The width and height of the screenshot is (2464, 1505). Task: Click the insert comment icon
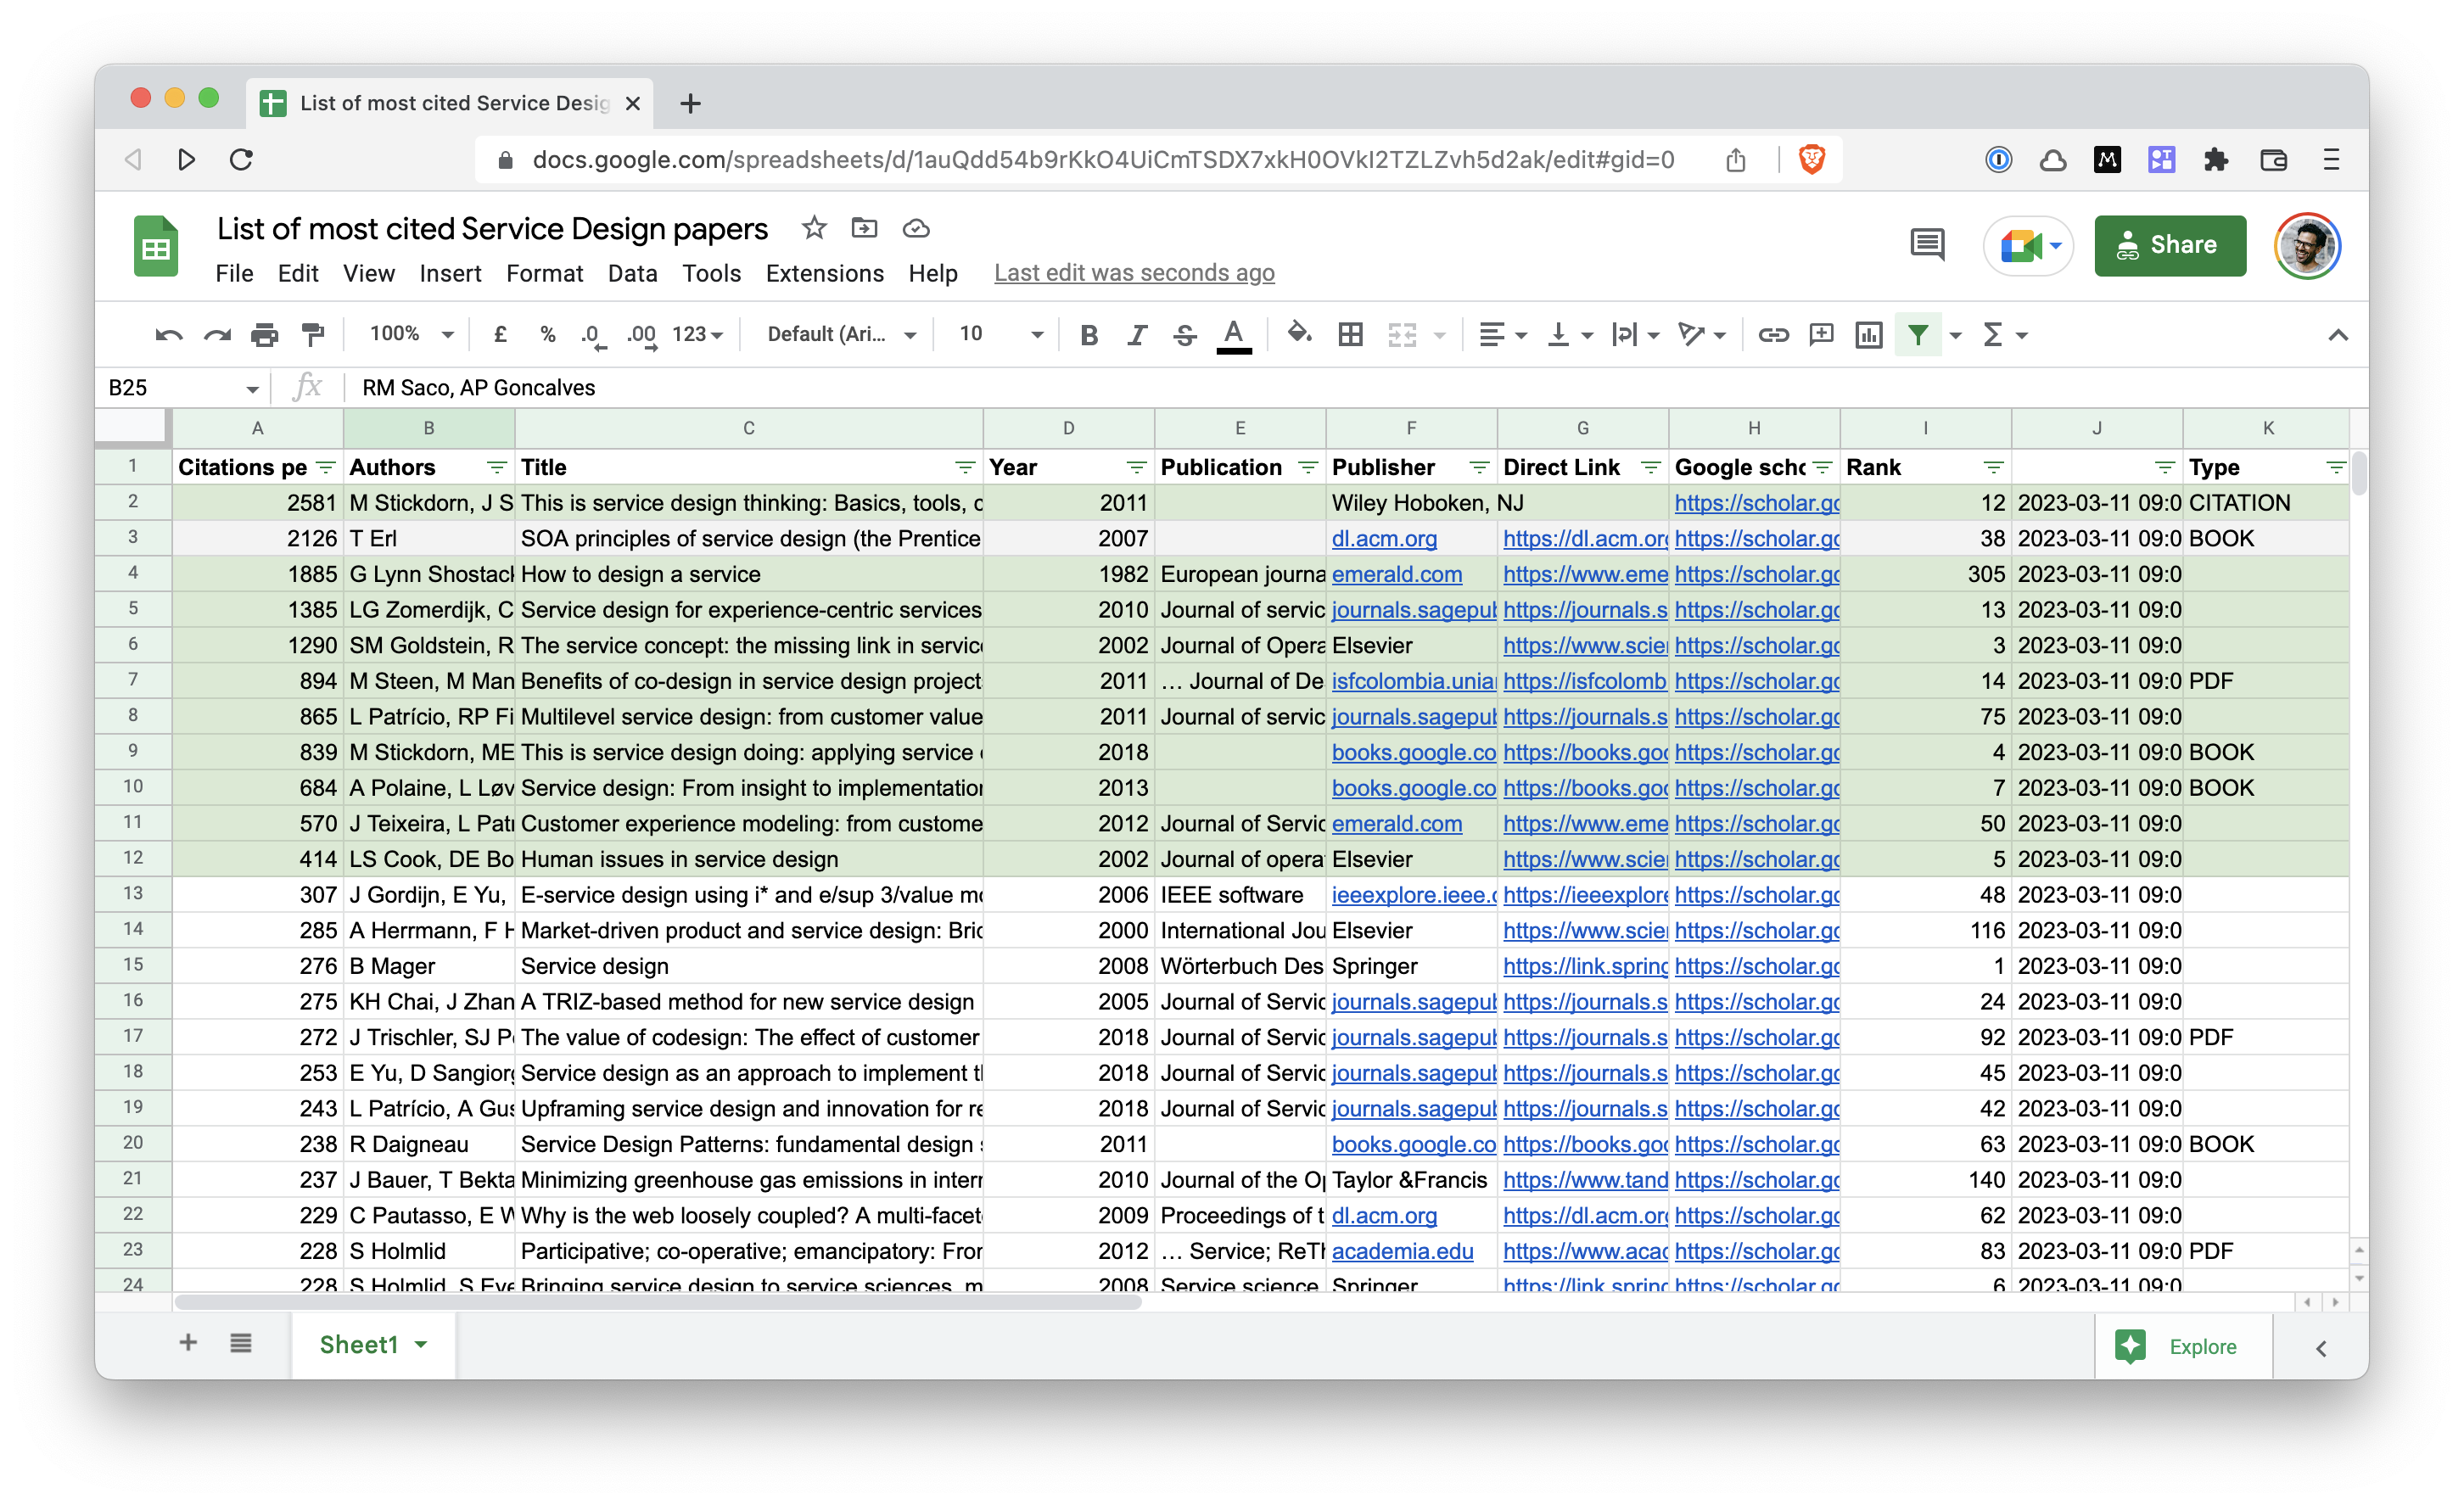click(1821, 335)
